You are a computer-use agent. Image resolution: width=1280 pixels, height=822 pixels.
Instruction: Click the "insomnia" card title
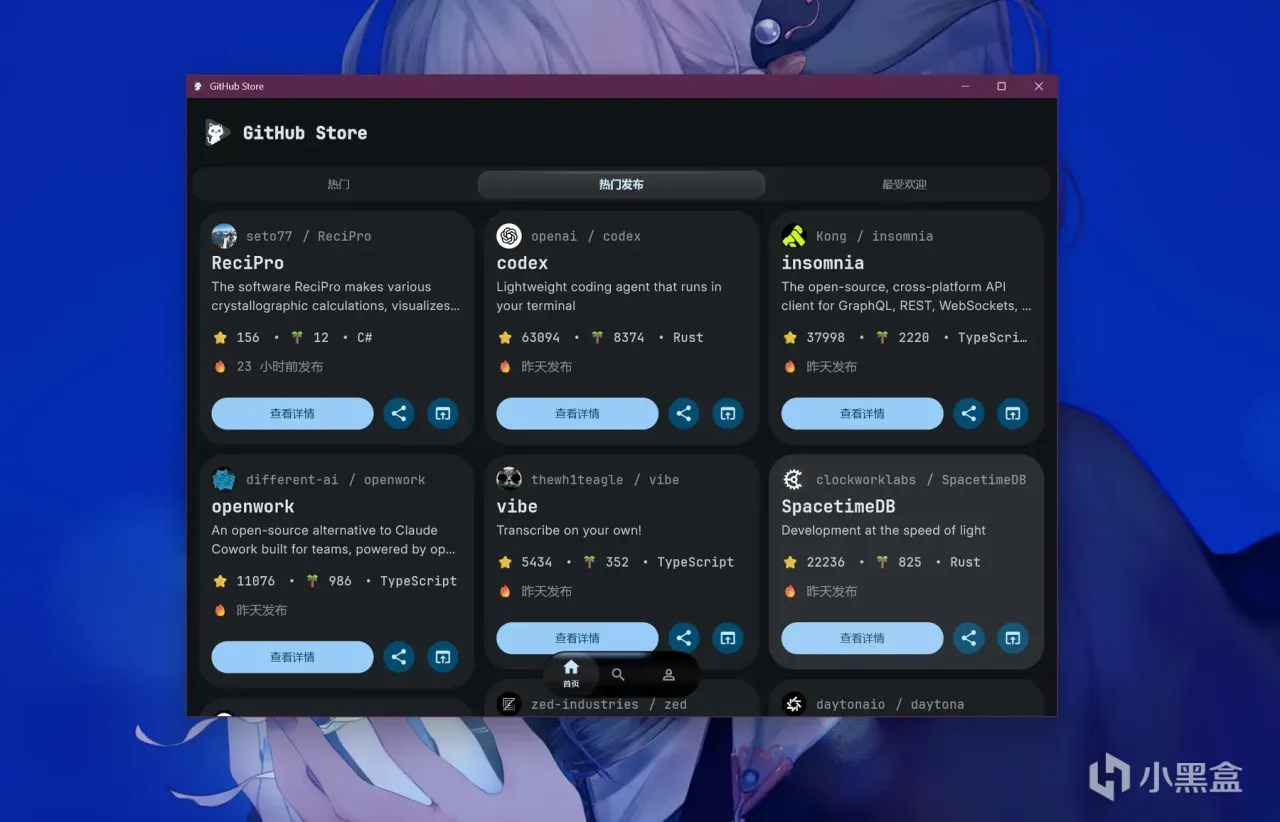[823, 263]
